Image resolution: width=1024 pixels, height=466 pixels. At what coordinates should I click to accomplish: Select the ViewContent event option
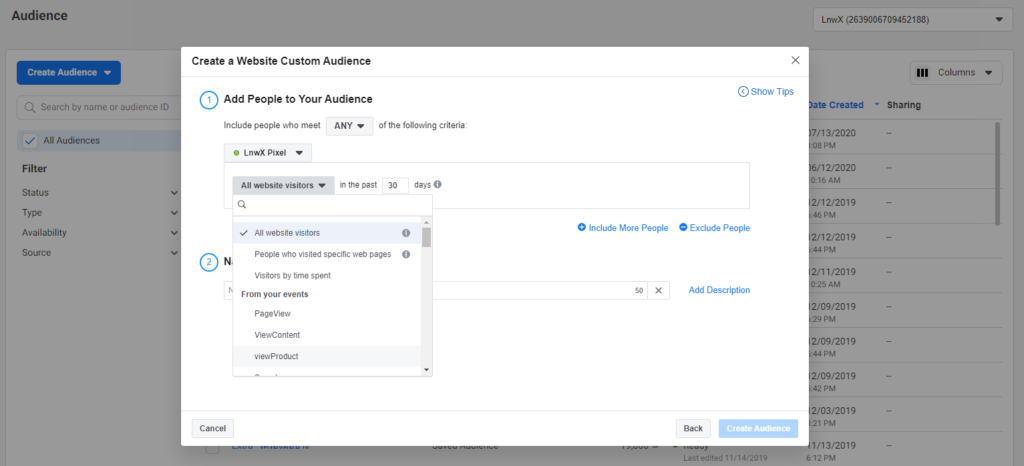[277, 335]
